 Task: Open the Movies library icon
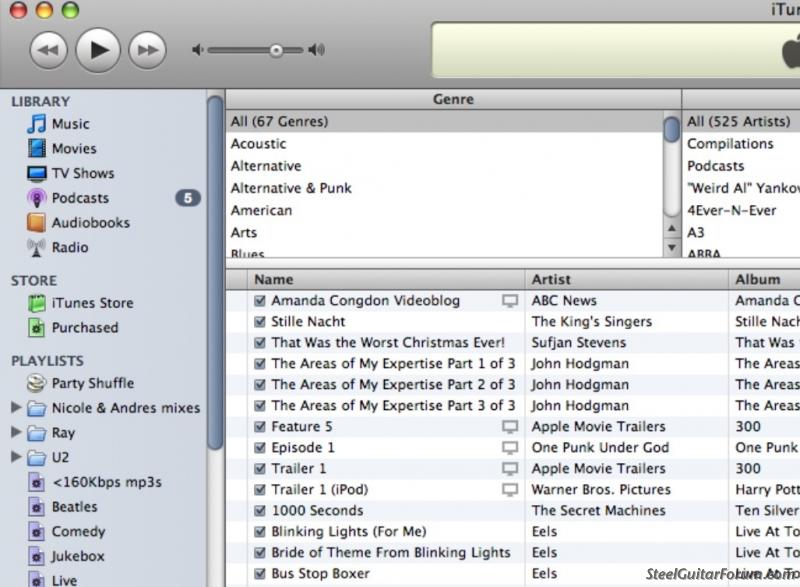(x=36, y=148)
